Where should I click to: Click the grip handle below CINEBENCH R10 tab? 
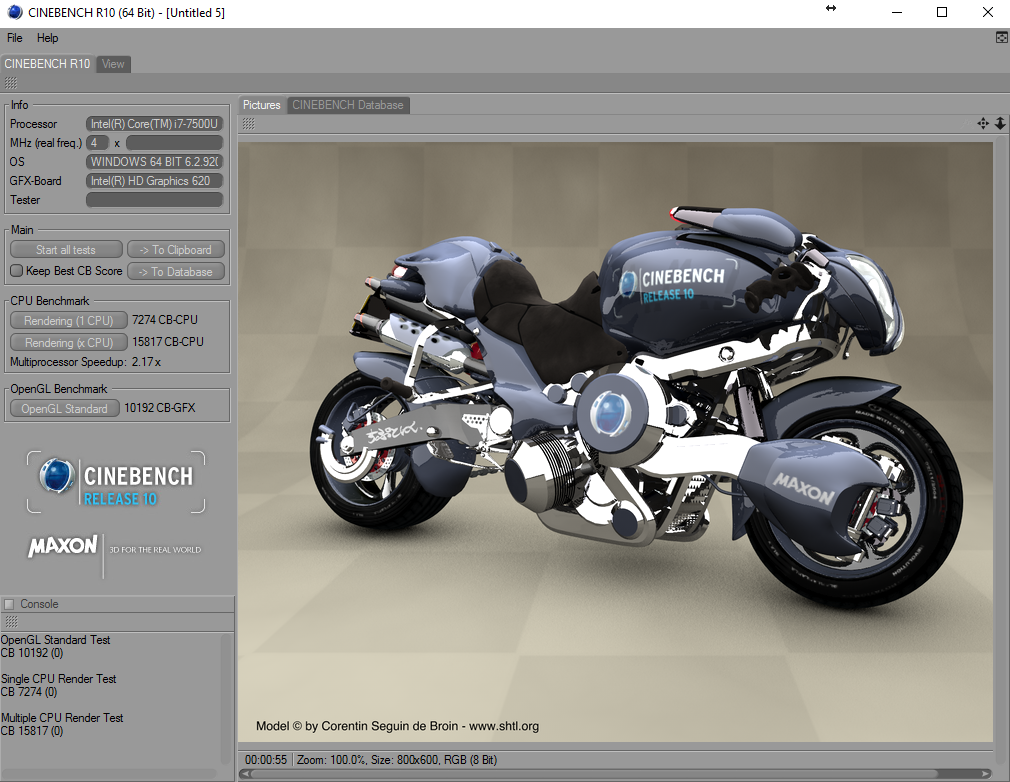(10, 83)
